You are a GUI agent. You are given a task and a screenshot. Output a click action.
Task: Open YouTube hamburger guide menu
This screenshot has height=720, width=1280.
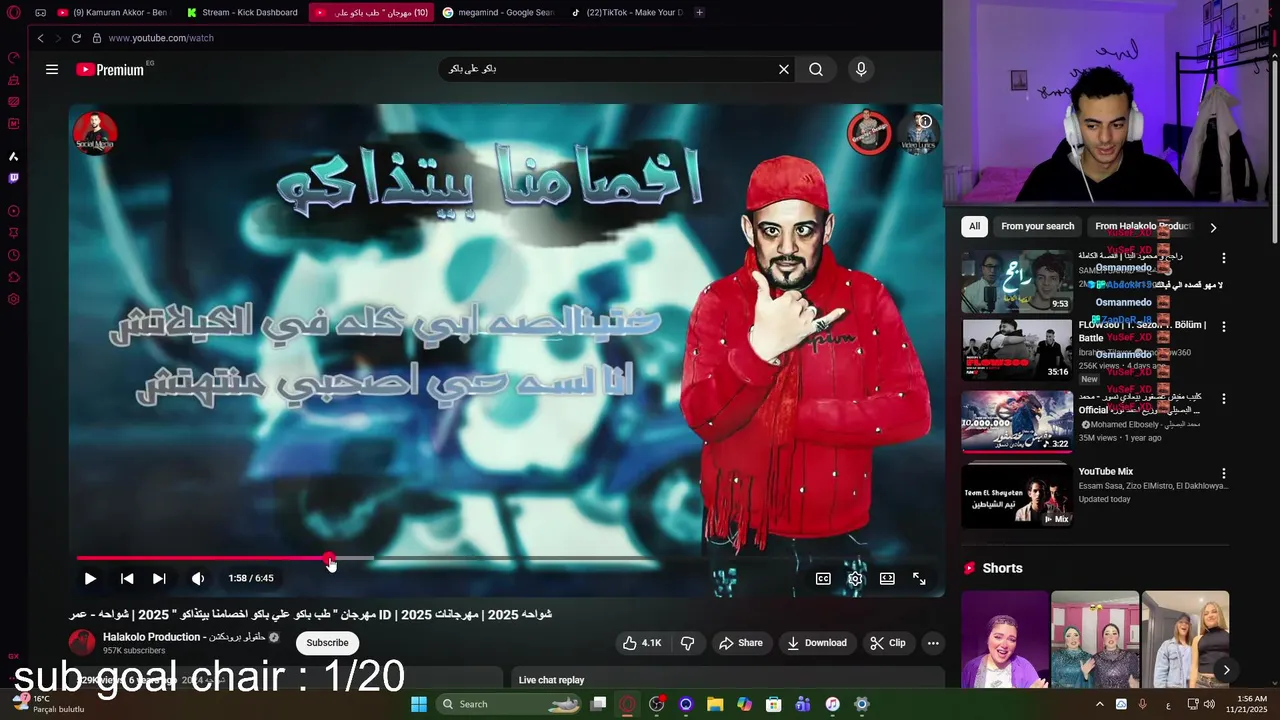pos(52,69)
